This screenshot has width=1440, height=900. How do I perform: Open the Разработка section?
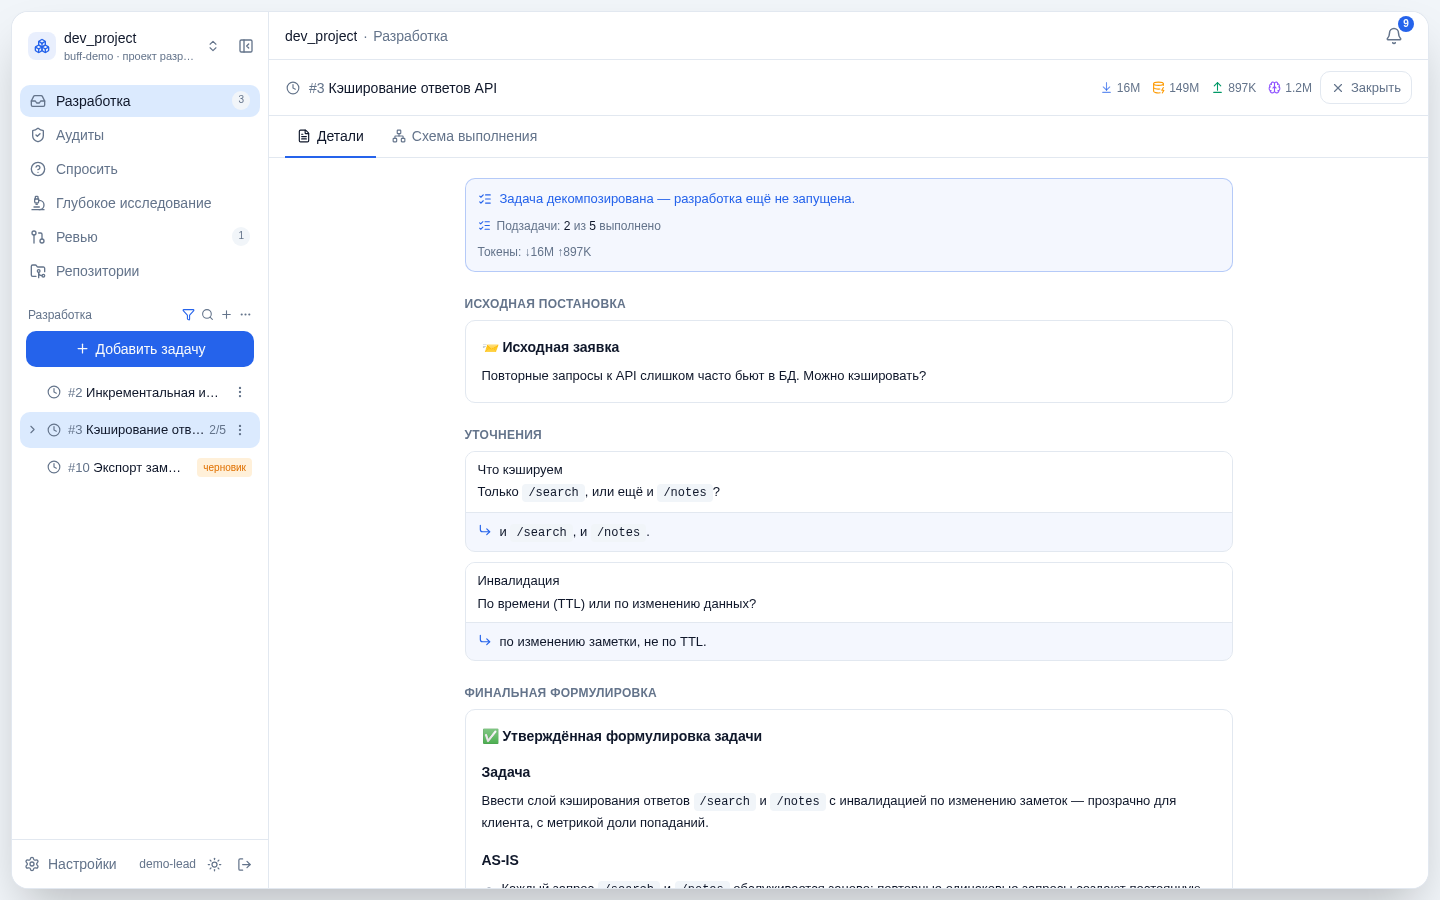(140, 101)
